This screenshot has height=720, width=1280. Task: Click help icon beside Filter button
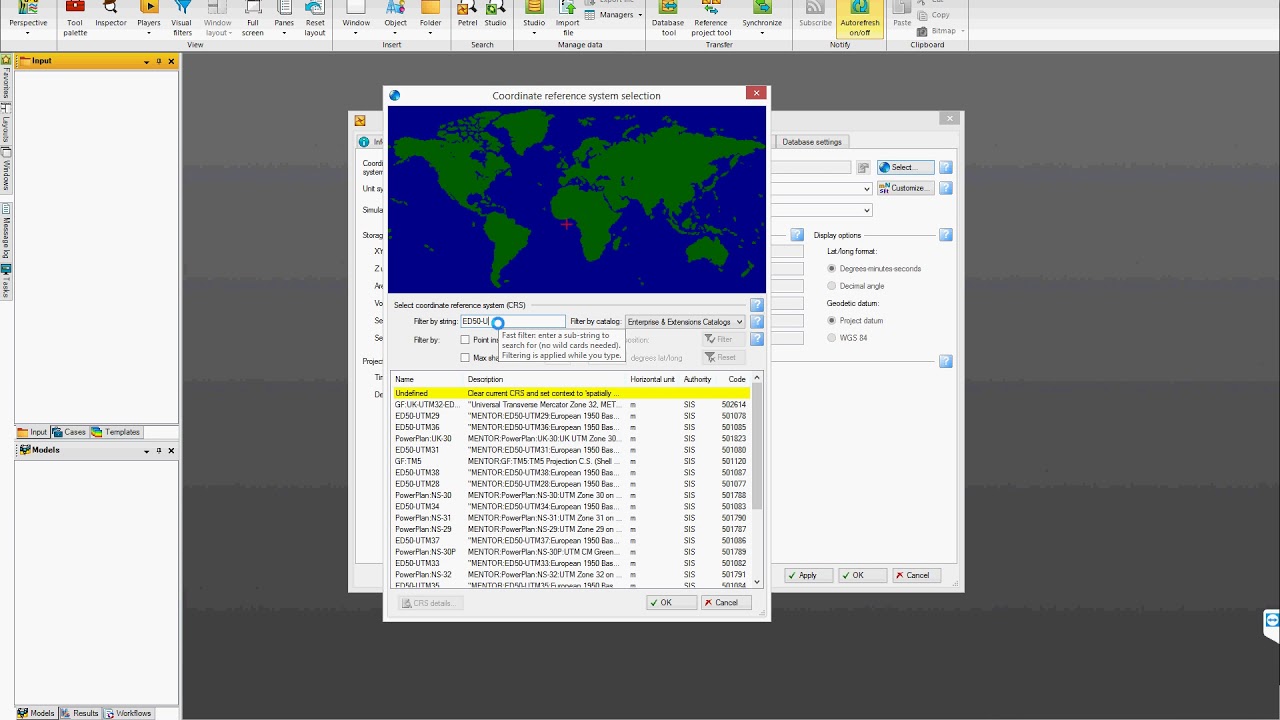coord(757,339)
